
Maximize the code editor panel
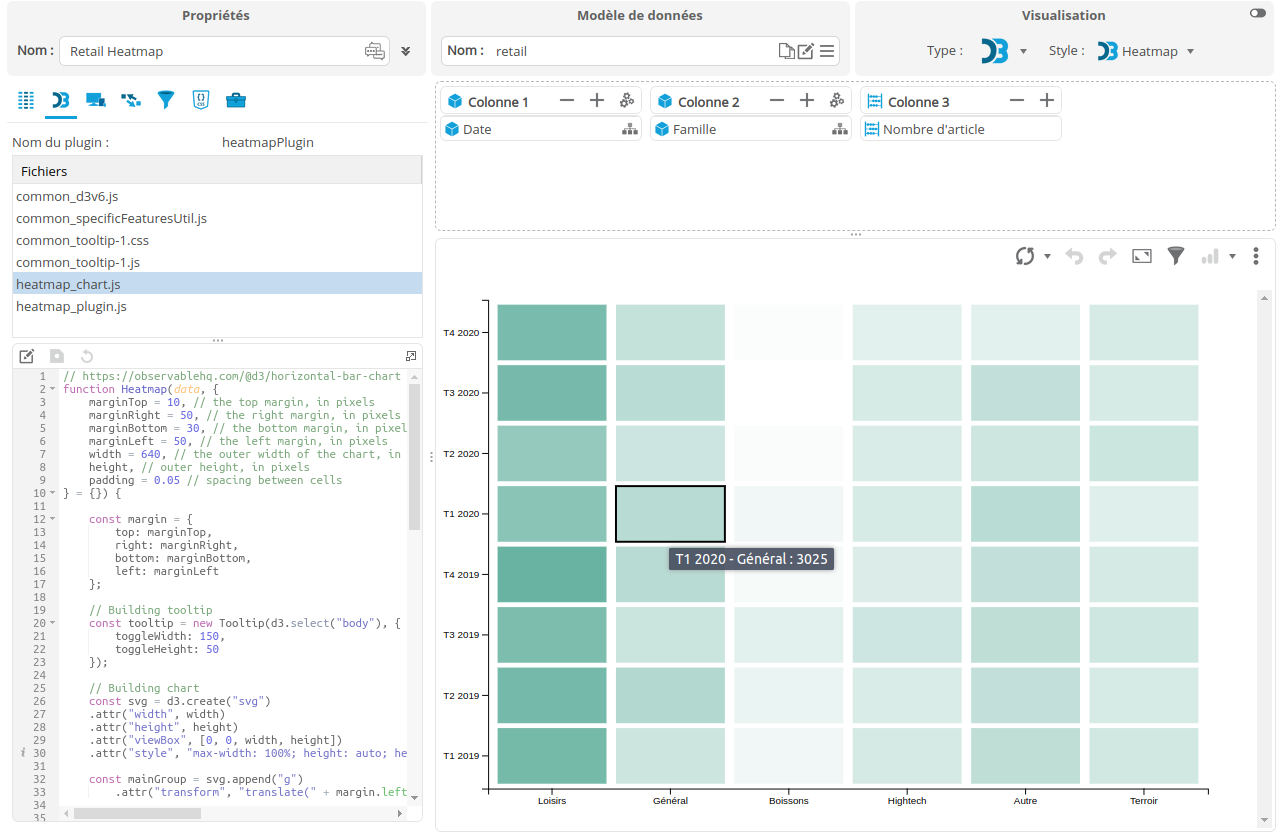click(x=411, y=356)
